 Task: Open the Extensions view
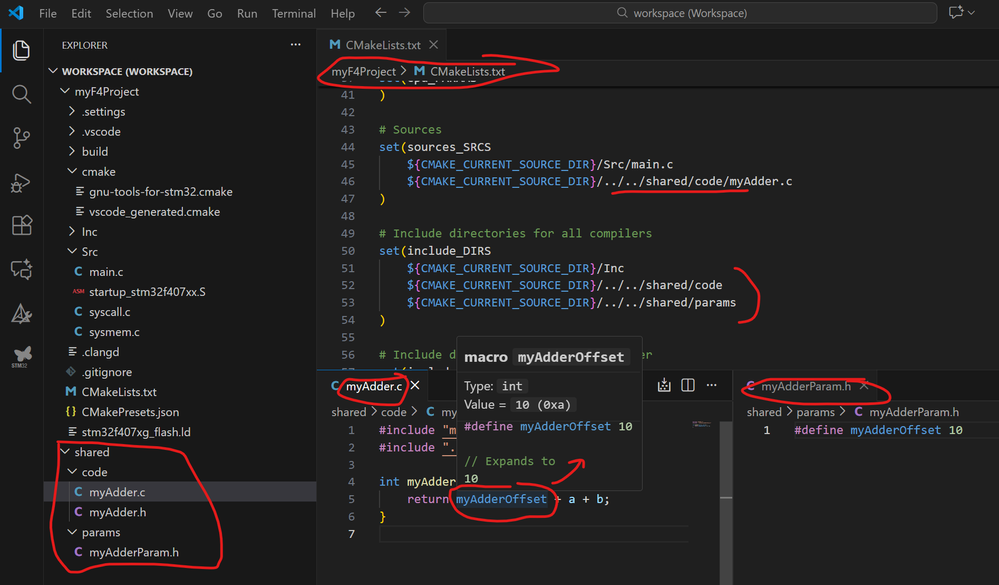point(21,226)
